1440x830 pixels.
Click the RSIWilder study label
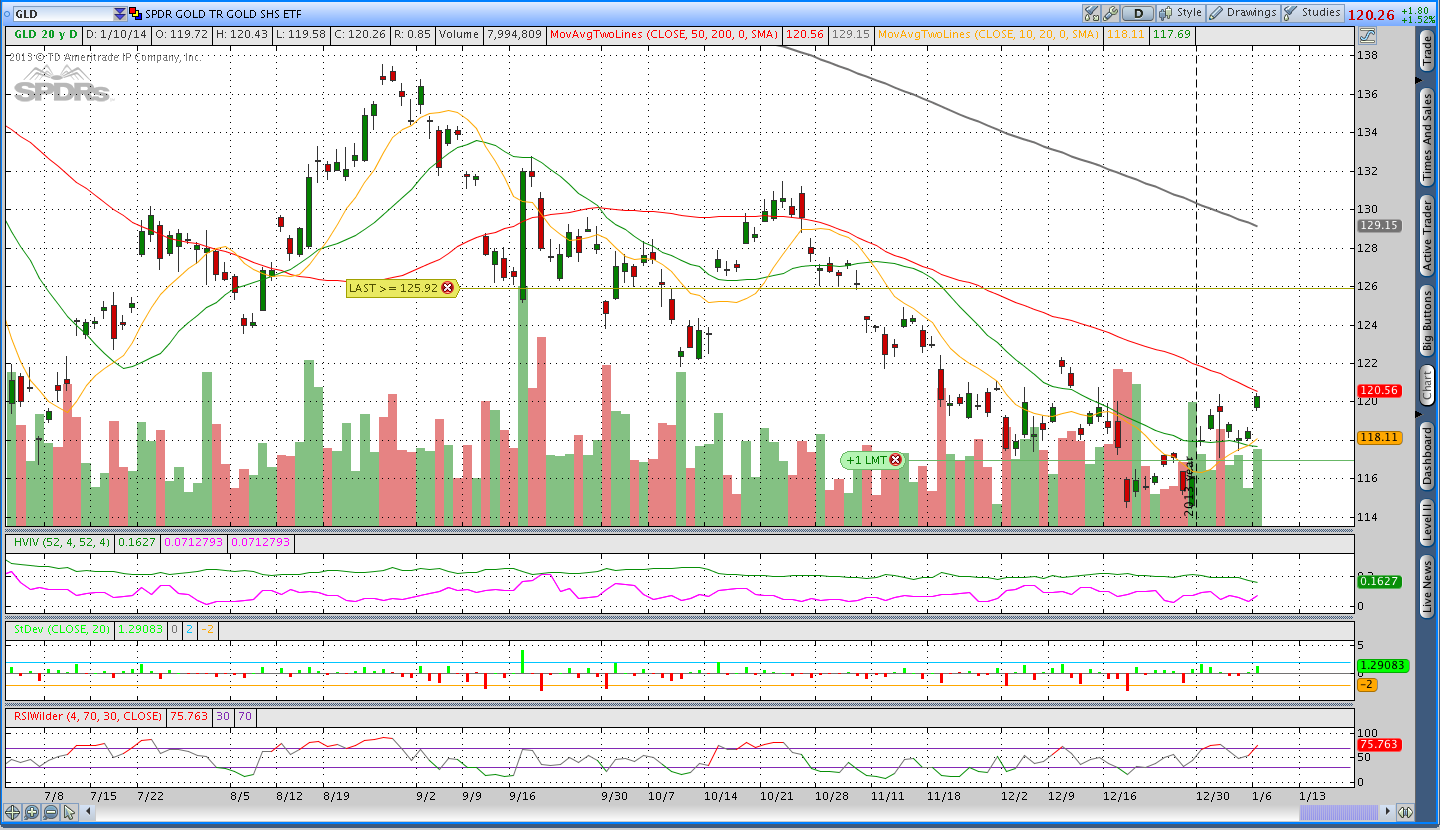[x=85, y=716]
